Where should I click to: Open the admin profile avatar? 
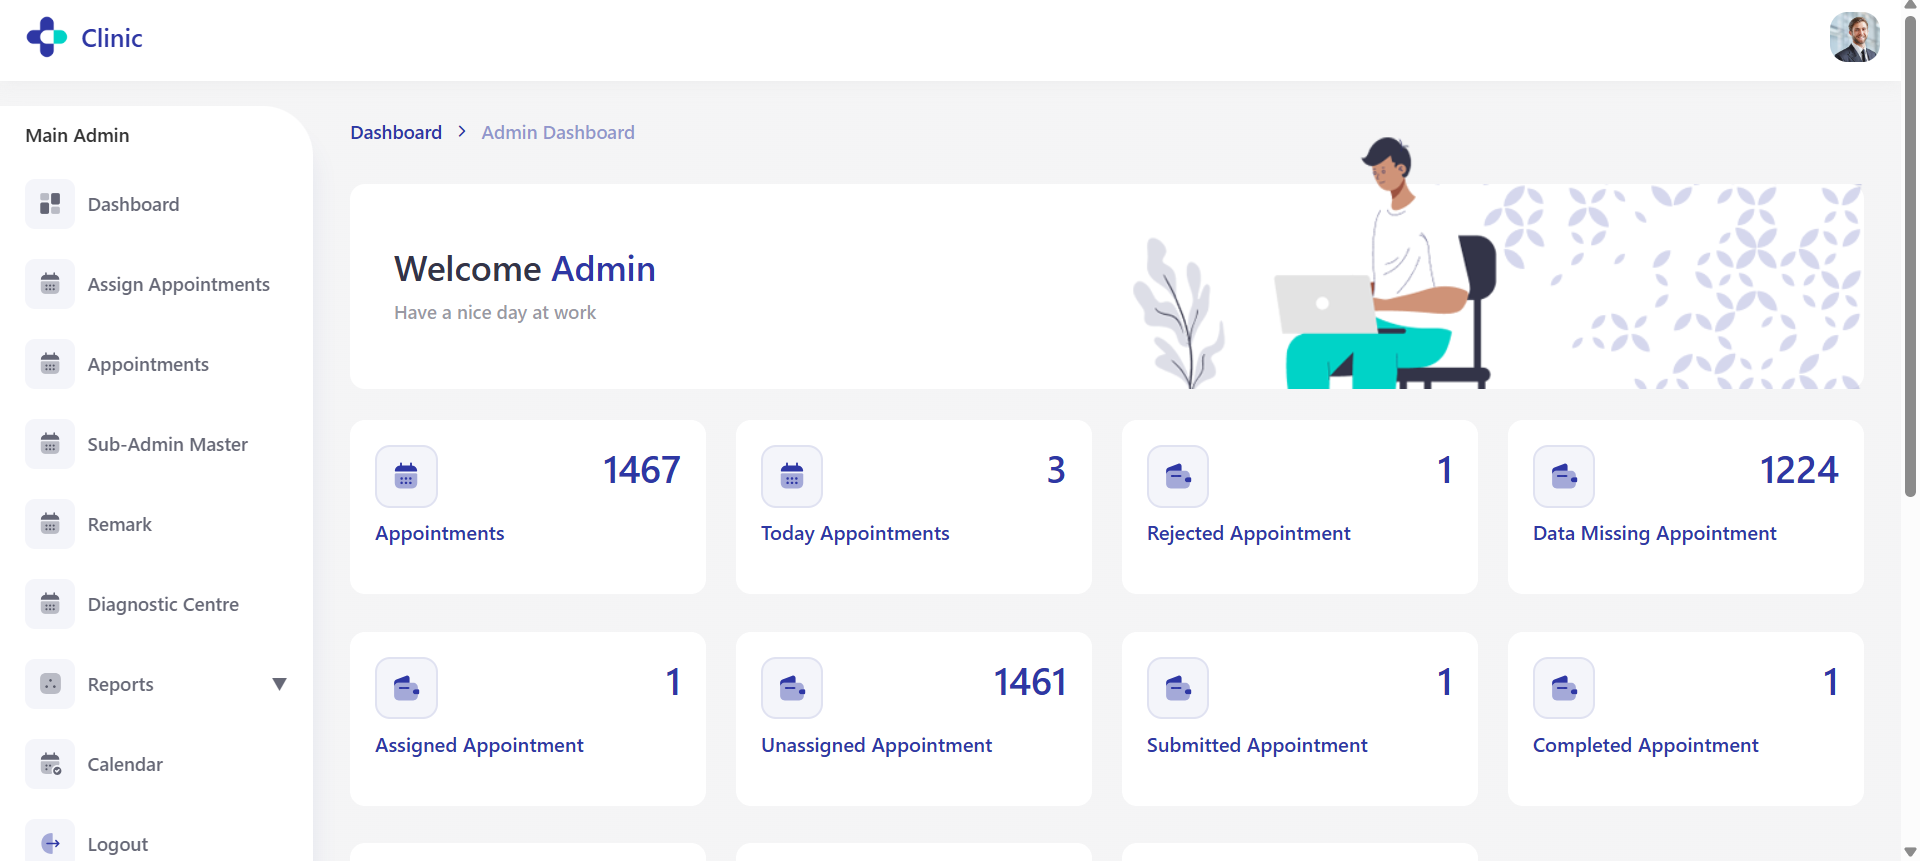pyautogui.click(x=1854, y=38)
